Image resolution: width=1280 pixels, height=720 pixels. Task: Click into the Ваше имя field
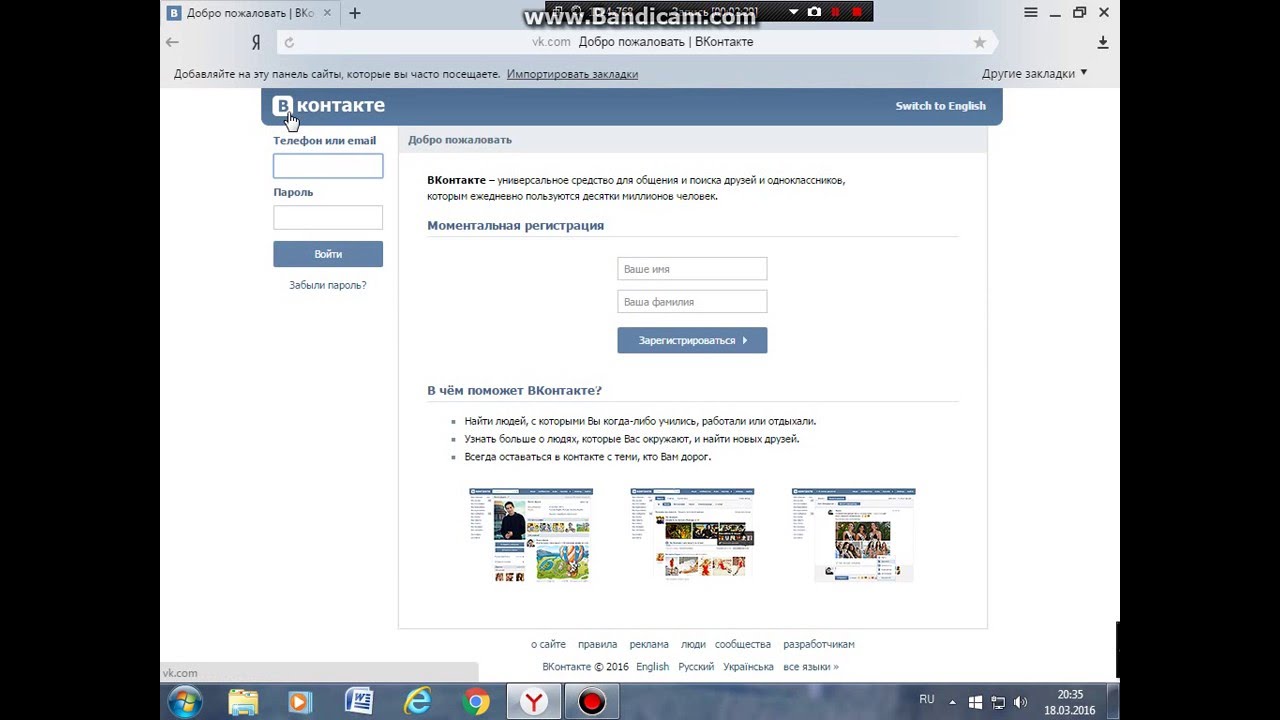[692, 269]
